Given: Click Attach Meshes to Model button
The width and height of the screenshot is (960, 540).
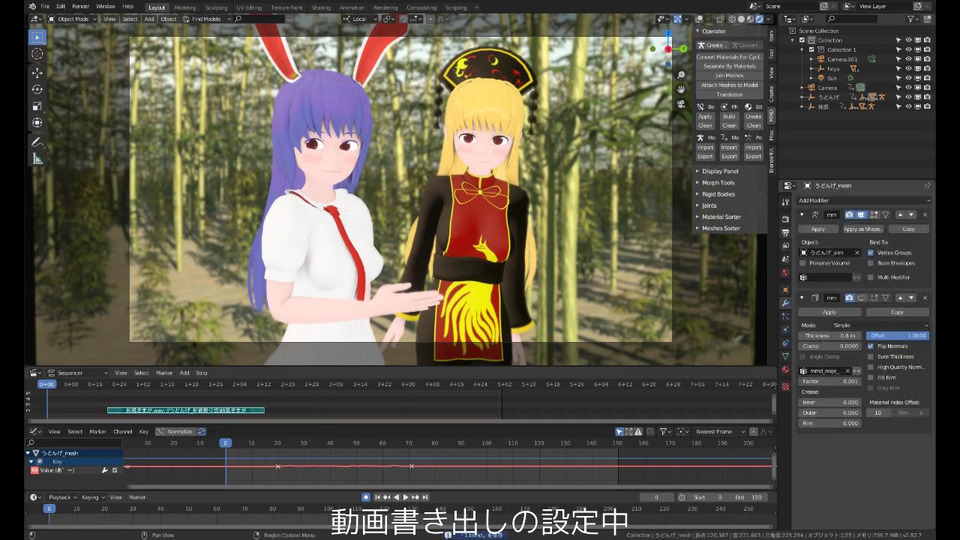Looking at the screenshot, I should (729, 85).
